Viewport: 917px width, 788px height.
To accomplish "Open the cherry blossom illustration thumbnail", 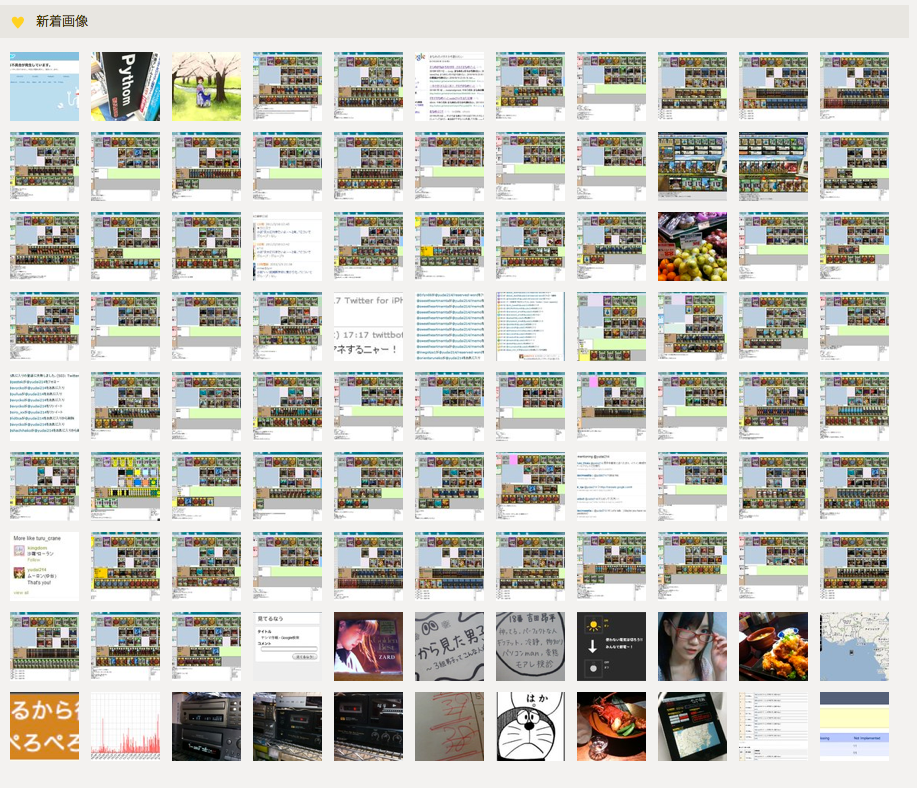I will pyautogui.click(x=206, y=87).
